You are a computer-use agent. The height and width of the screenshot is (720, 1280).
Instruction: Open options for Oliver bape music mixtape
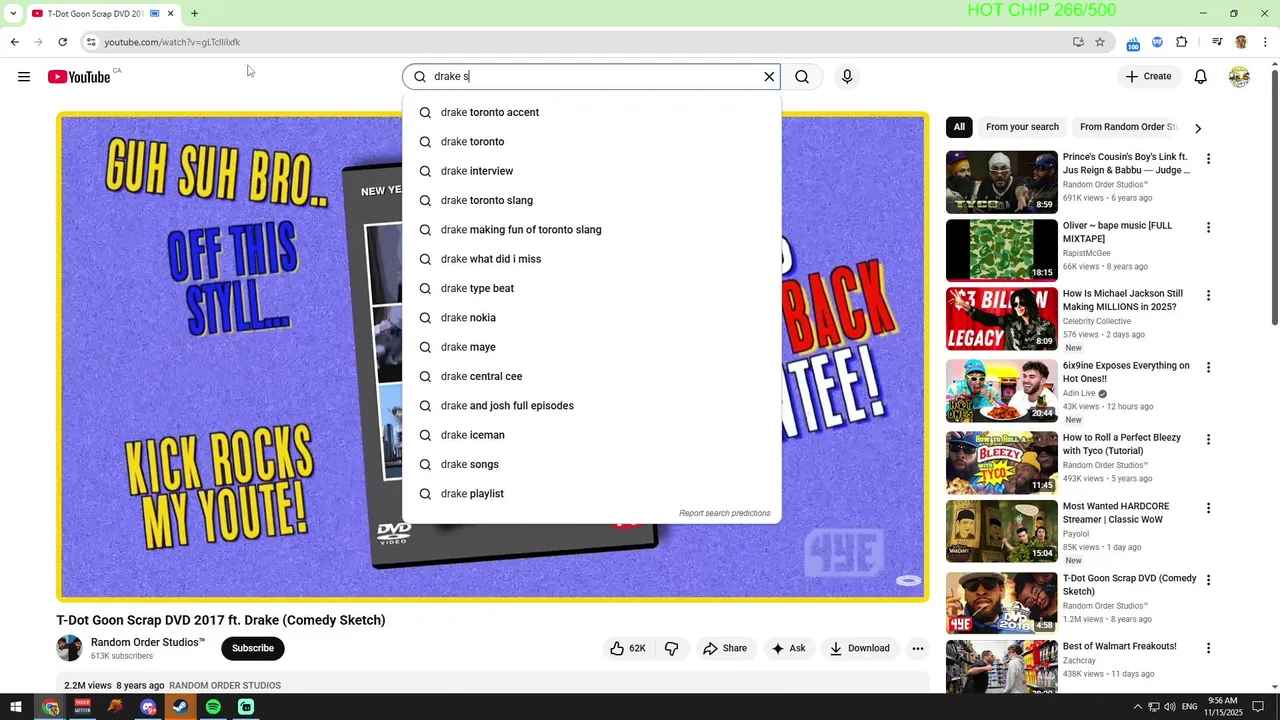(x=1208, y=227)
